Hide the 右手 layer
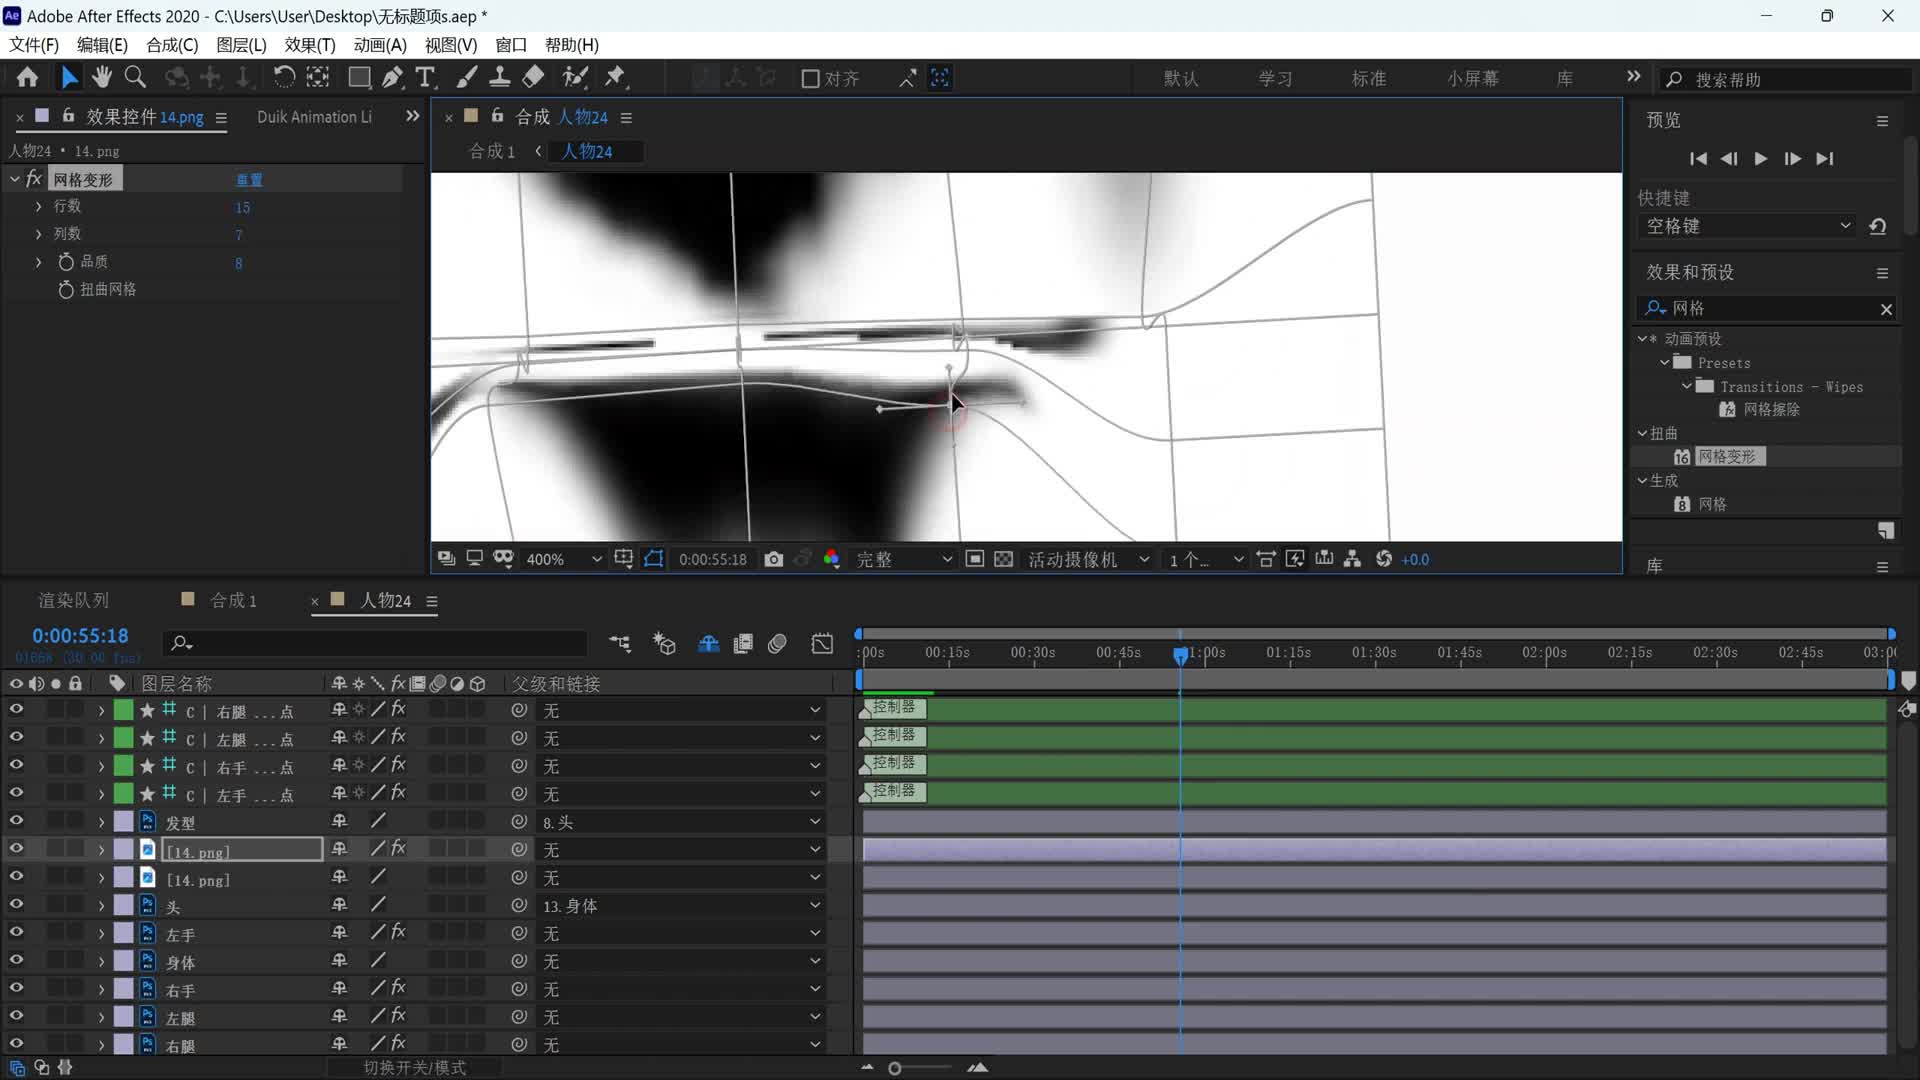1920x1080 pixels. click(16, 989)
